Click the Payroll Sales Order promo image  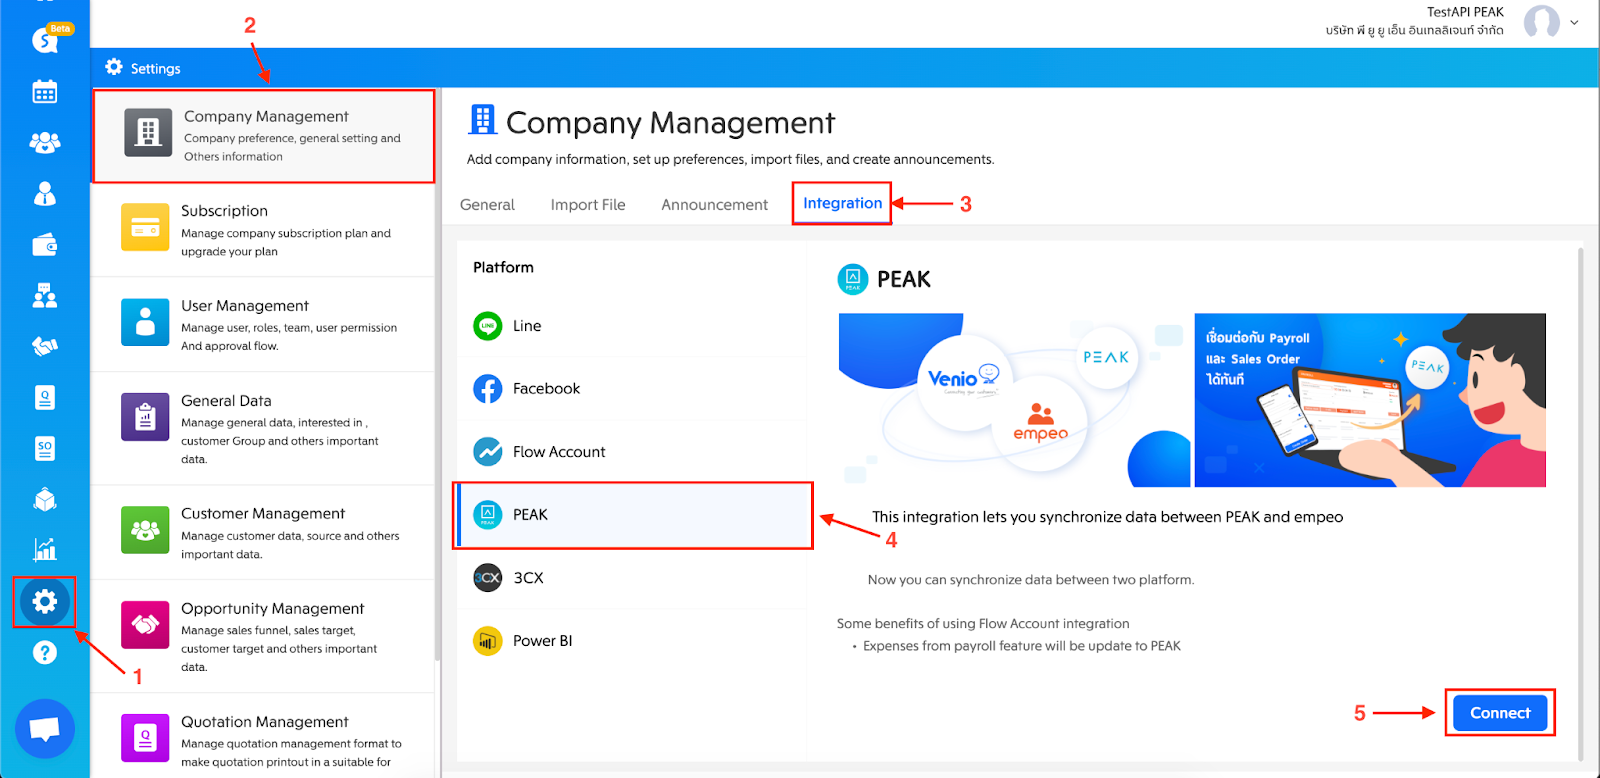coord(1370,400)
